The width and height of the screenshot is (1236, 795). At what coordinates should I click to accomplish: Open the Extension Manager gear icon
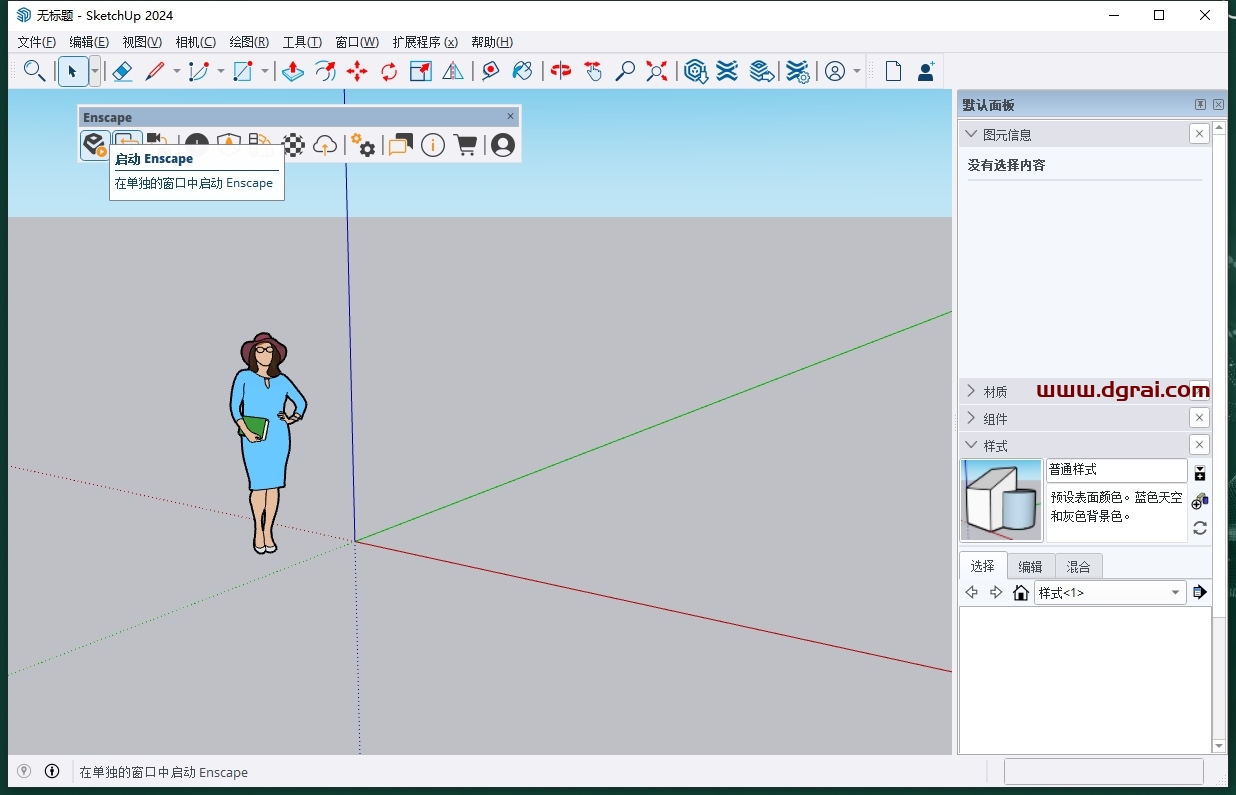pos(797,71)
